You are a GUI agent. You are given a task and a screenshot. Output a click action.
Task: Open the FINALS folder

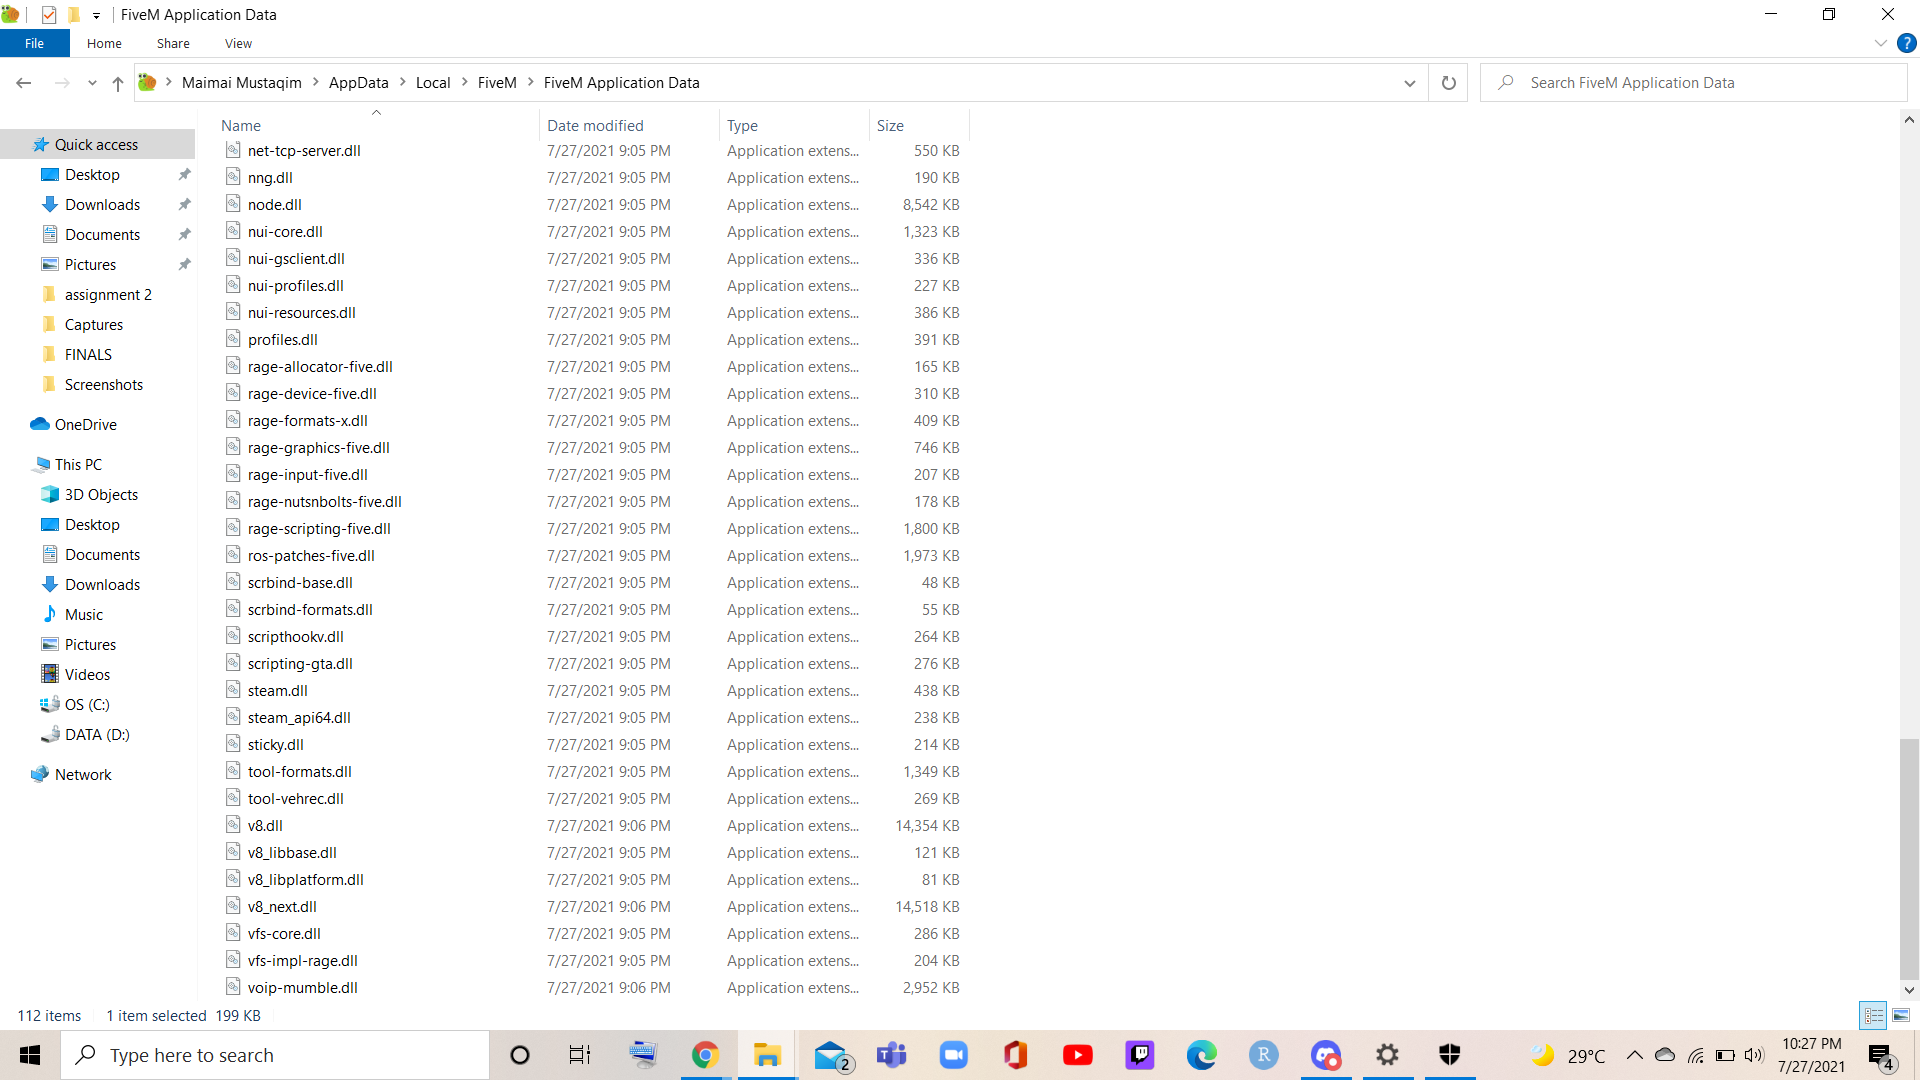[x=88, y=354]
